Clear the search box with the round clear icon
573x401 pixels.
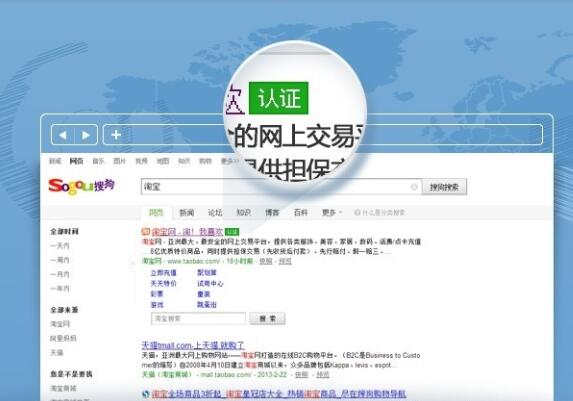[414, 187]
